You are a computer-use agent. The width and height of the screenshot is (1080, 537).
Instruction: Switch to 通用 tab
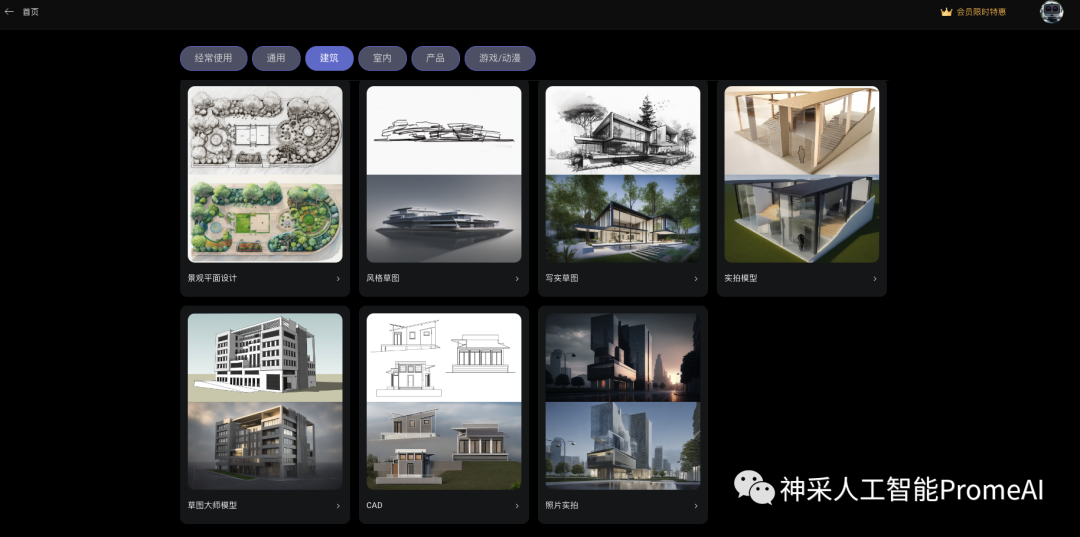[276, 58]
